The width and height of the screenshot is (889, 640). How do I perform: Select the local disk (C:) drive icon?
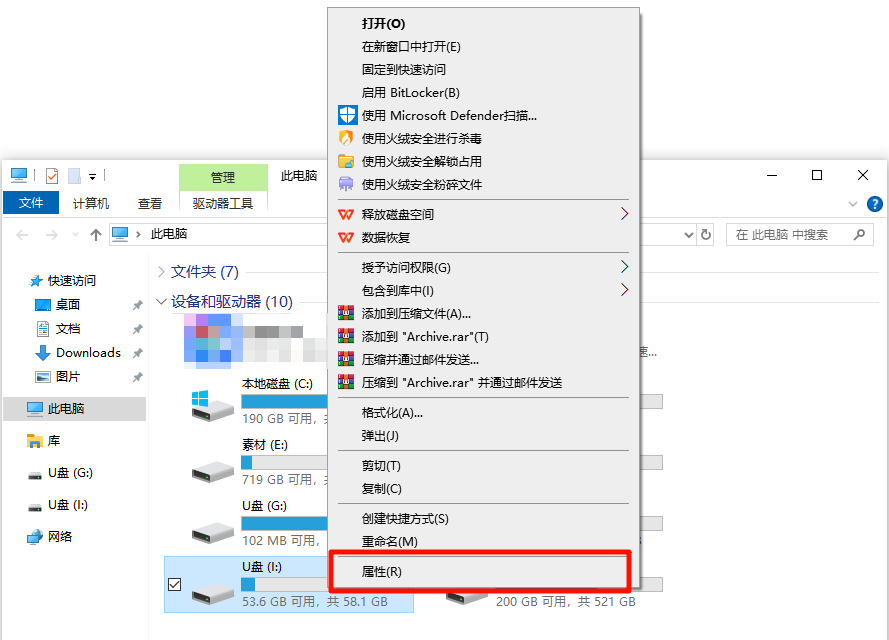(213, 405)
